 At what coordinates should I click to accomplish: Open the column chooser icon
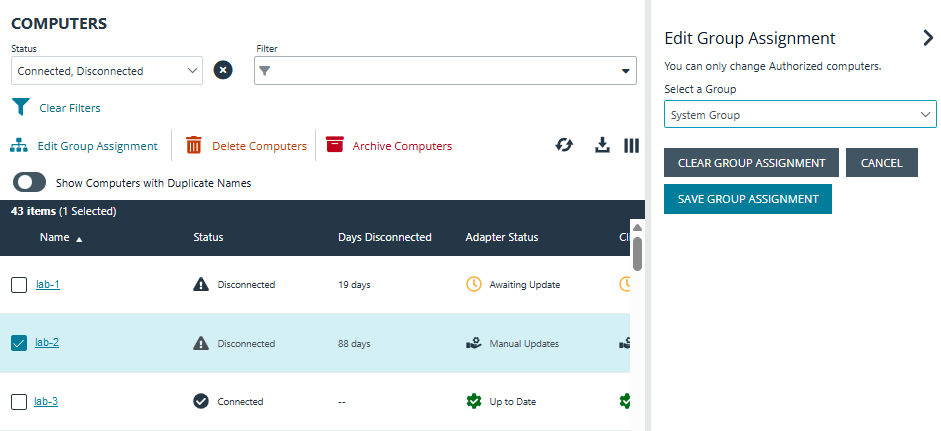(x=631, y=145)
